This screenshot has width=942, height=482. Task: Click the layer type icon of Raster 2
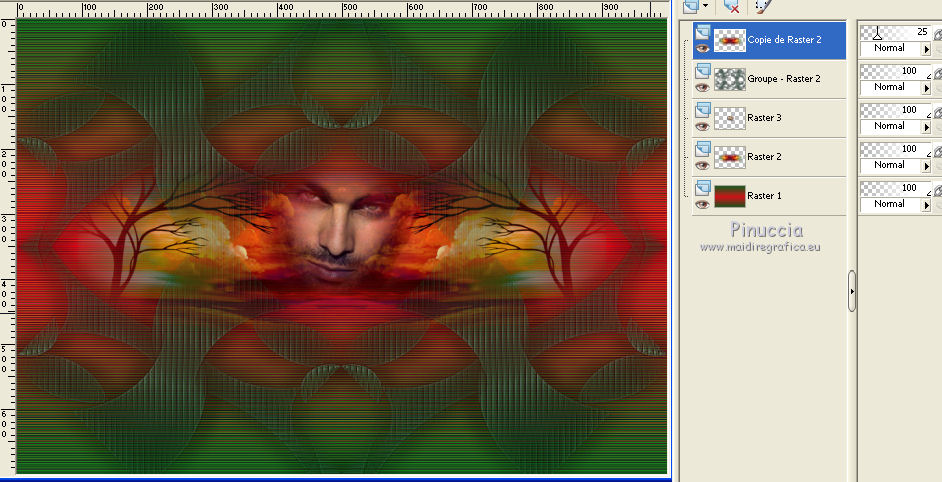point(703,150)
